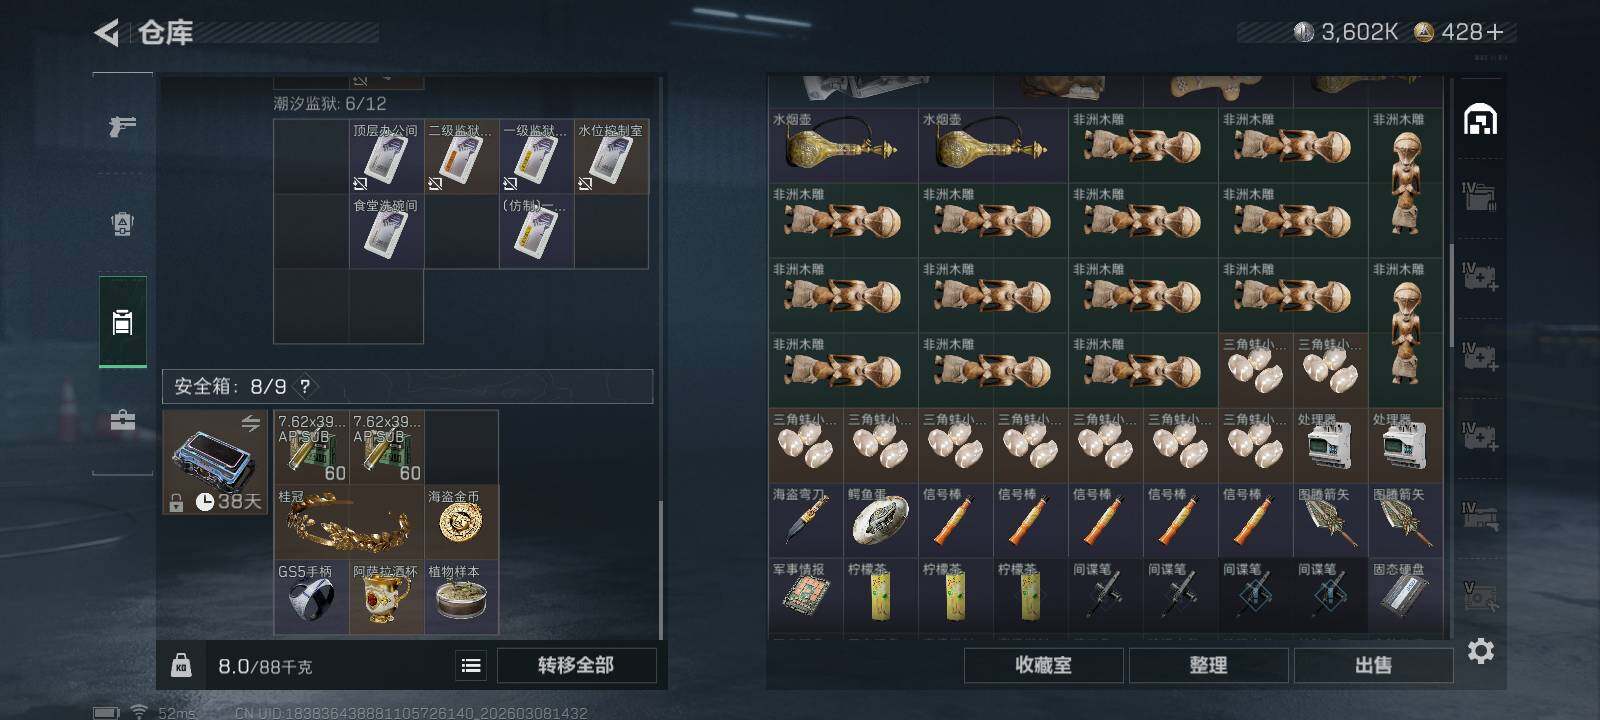Click the 整理 organize button
Screen dimensions: 1600x720
(x=1208, y=665)
